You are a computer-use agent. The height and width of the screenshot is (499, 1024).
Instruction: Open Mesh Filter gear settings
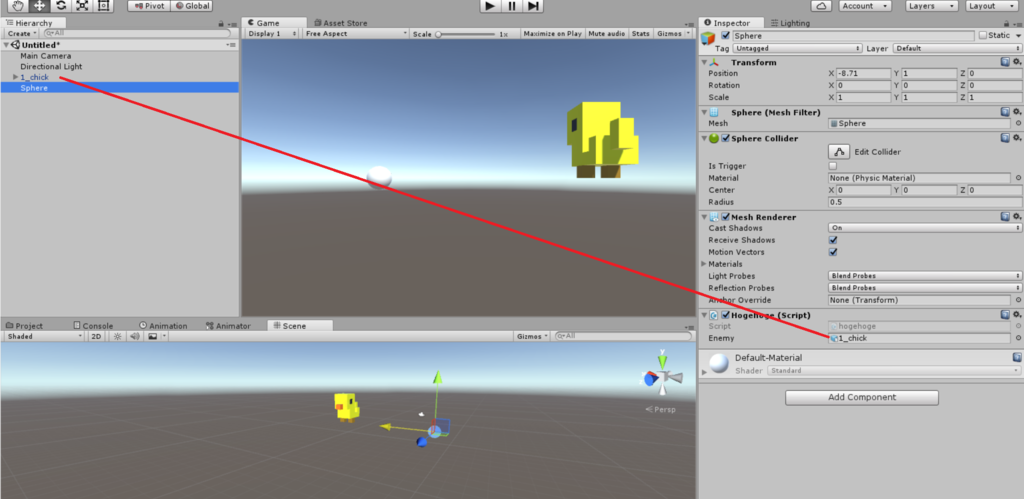tap(1017, 112)
